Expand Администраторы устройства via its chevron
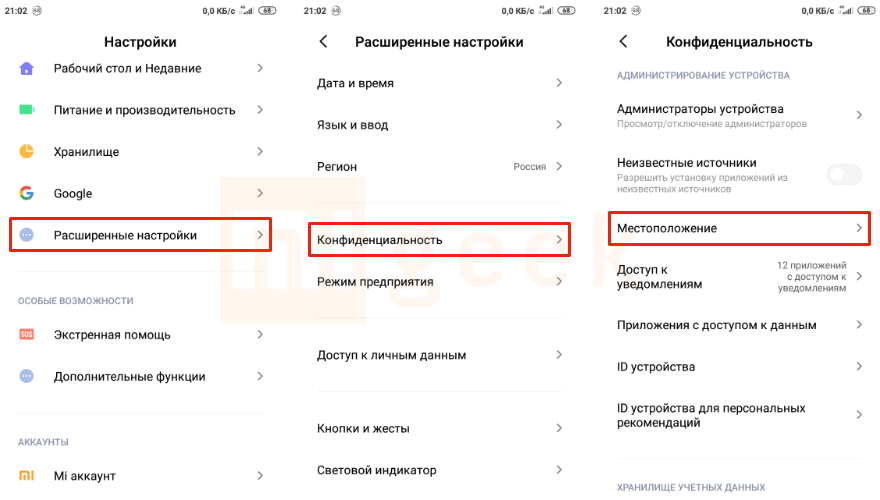This screenshot has height=500, width=880. [858, 116]
